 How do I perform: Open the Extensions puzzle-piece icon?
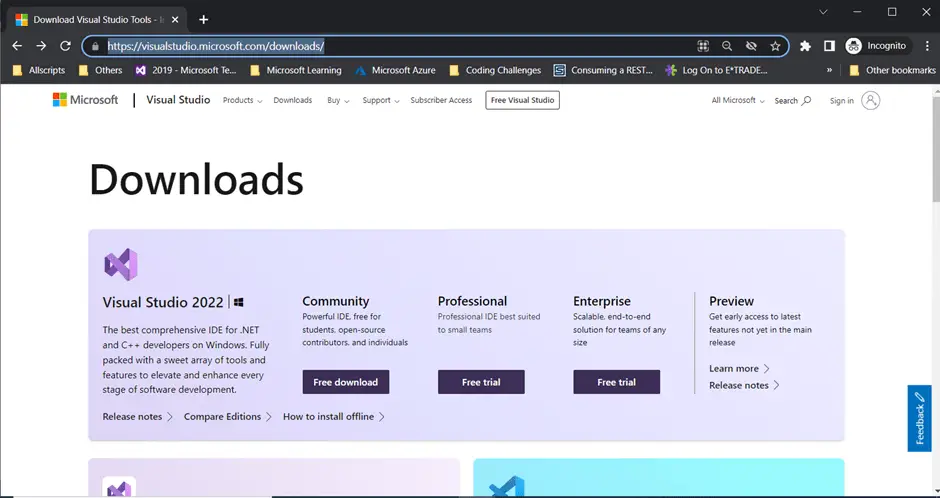[x=805, y=46]
